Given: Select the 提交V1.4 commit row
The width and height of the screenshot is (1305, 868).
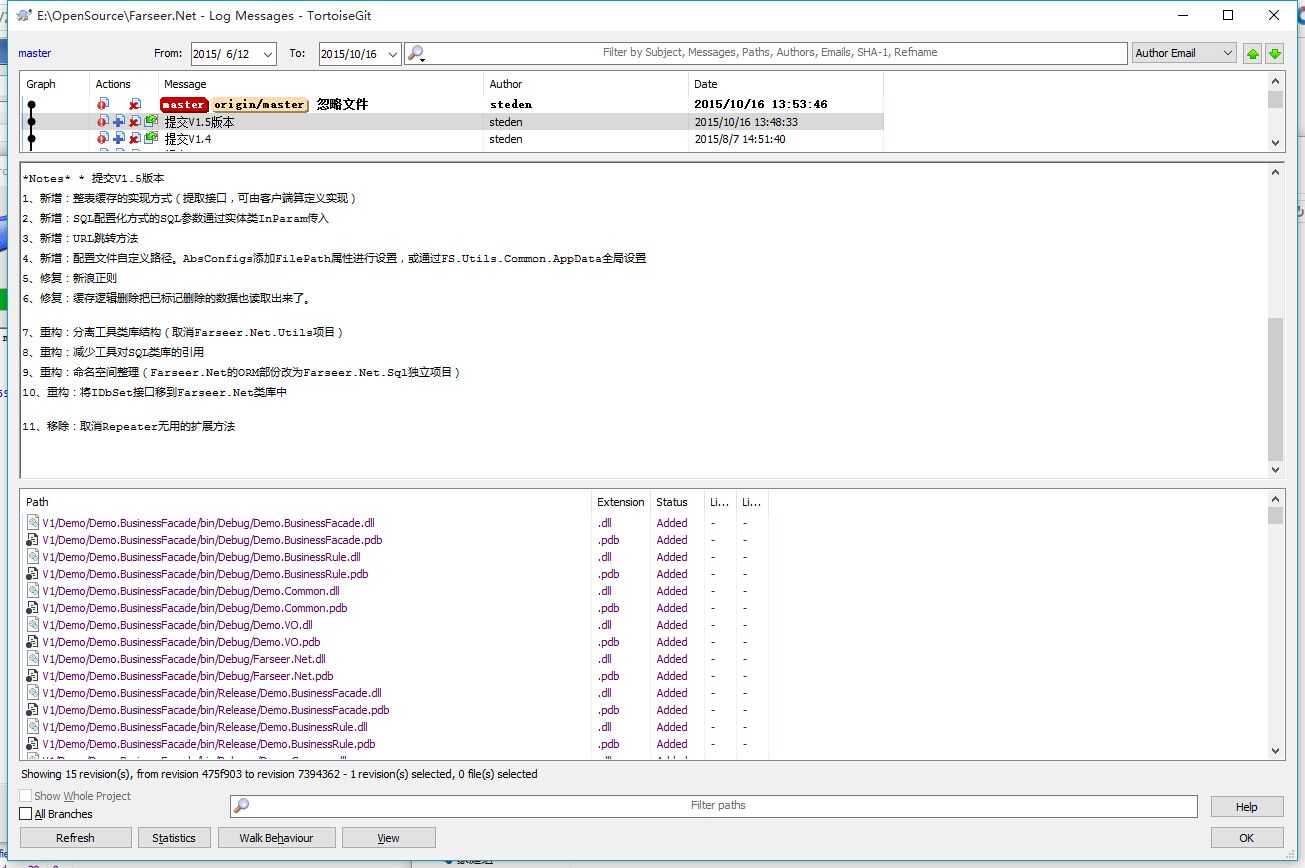Looking at the screenshot, I should coord(452,139).
